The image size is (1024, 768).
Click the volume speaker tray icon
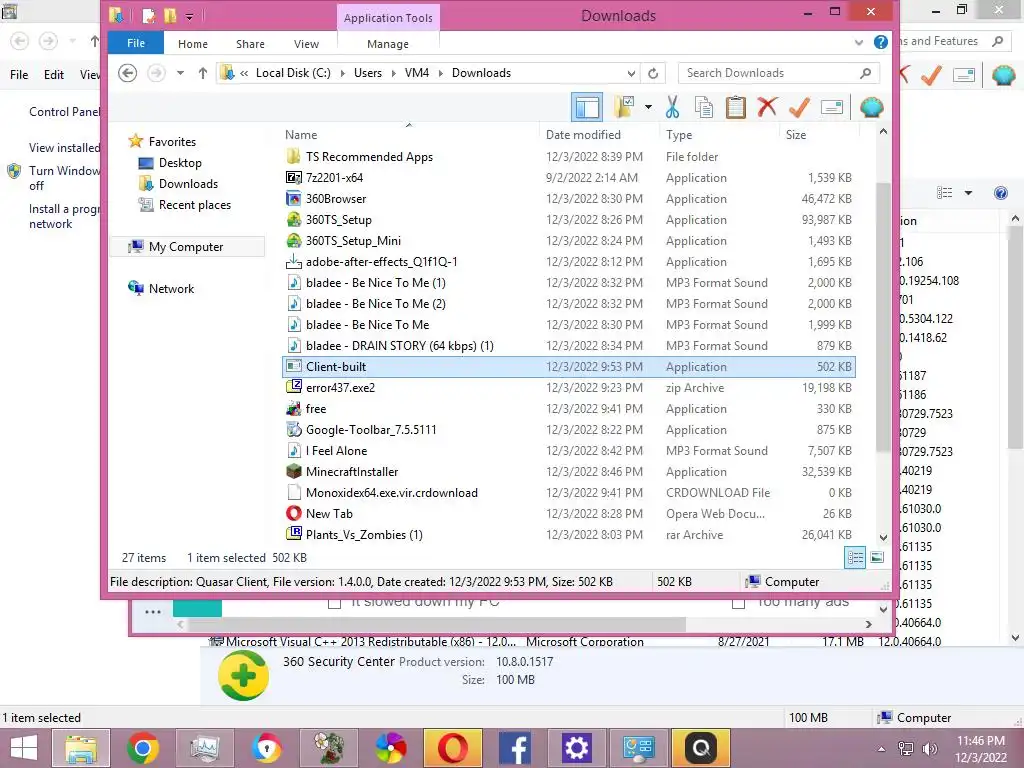click(x=929, y=748)
